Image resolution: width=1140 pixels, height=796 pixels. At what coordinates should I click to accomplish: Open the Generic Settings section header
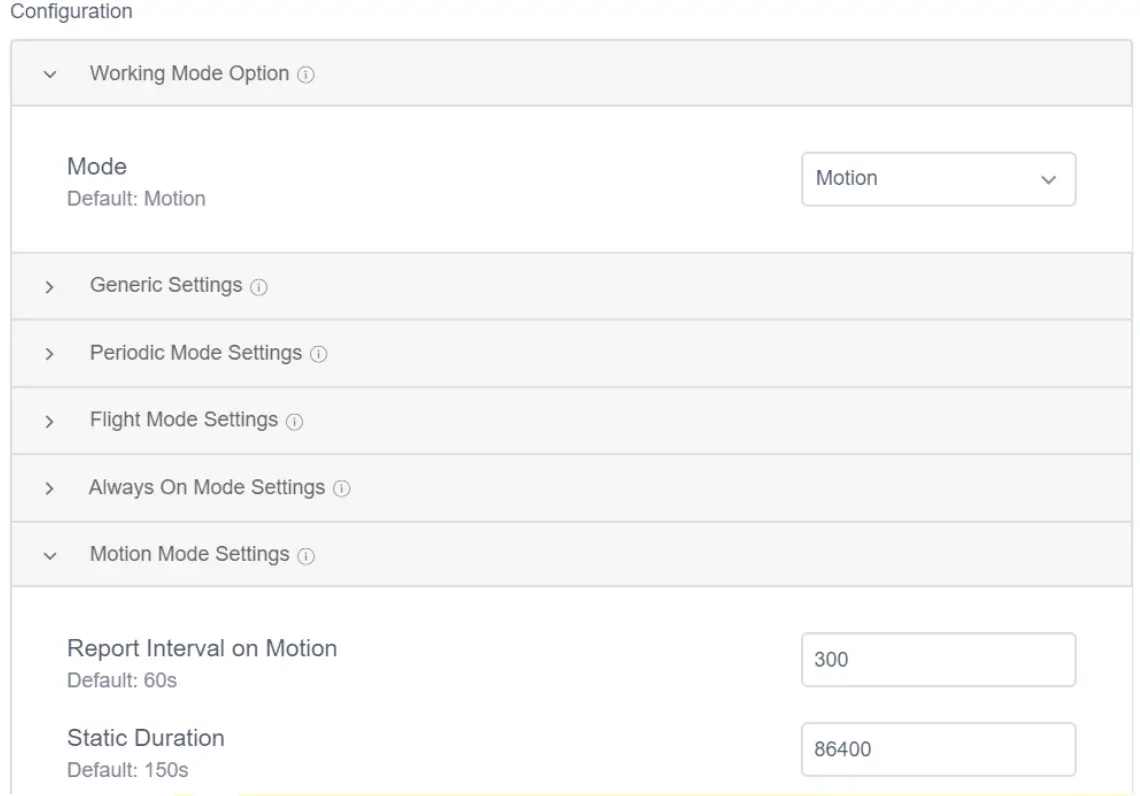[166, 286]
